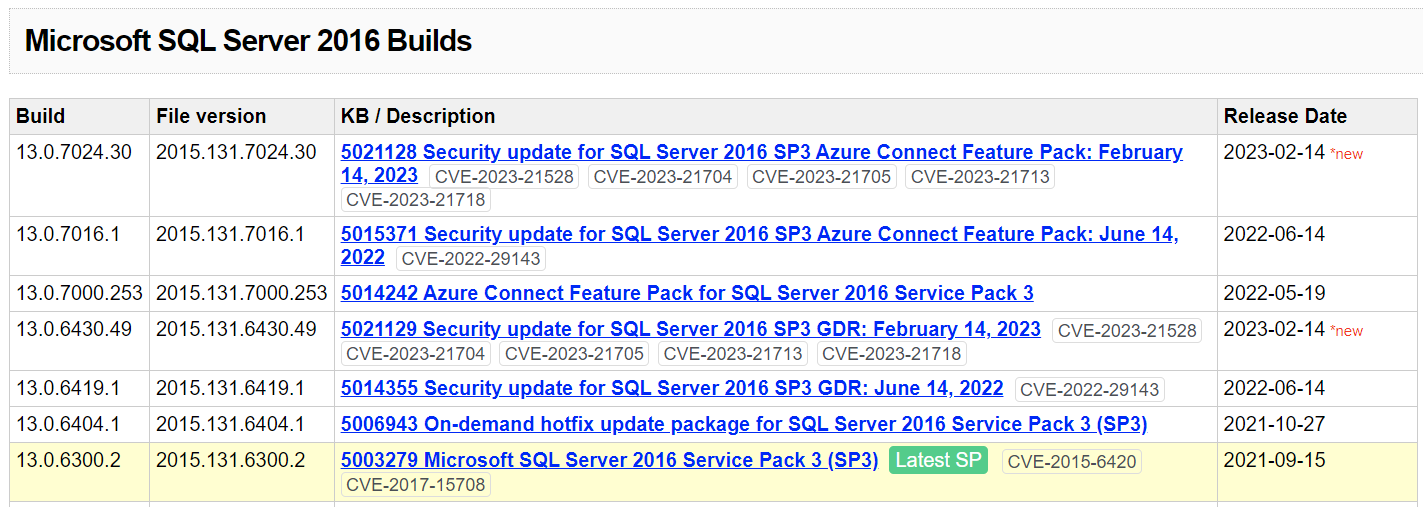Open KB 5014355 SP3 GDR June 2022 link
Image resolution: width=1423 pixels, height=507 pixels.
tap(671, 389)
